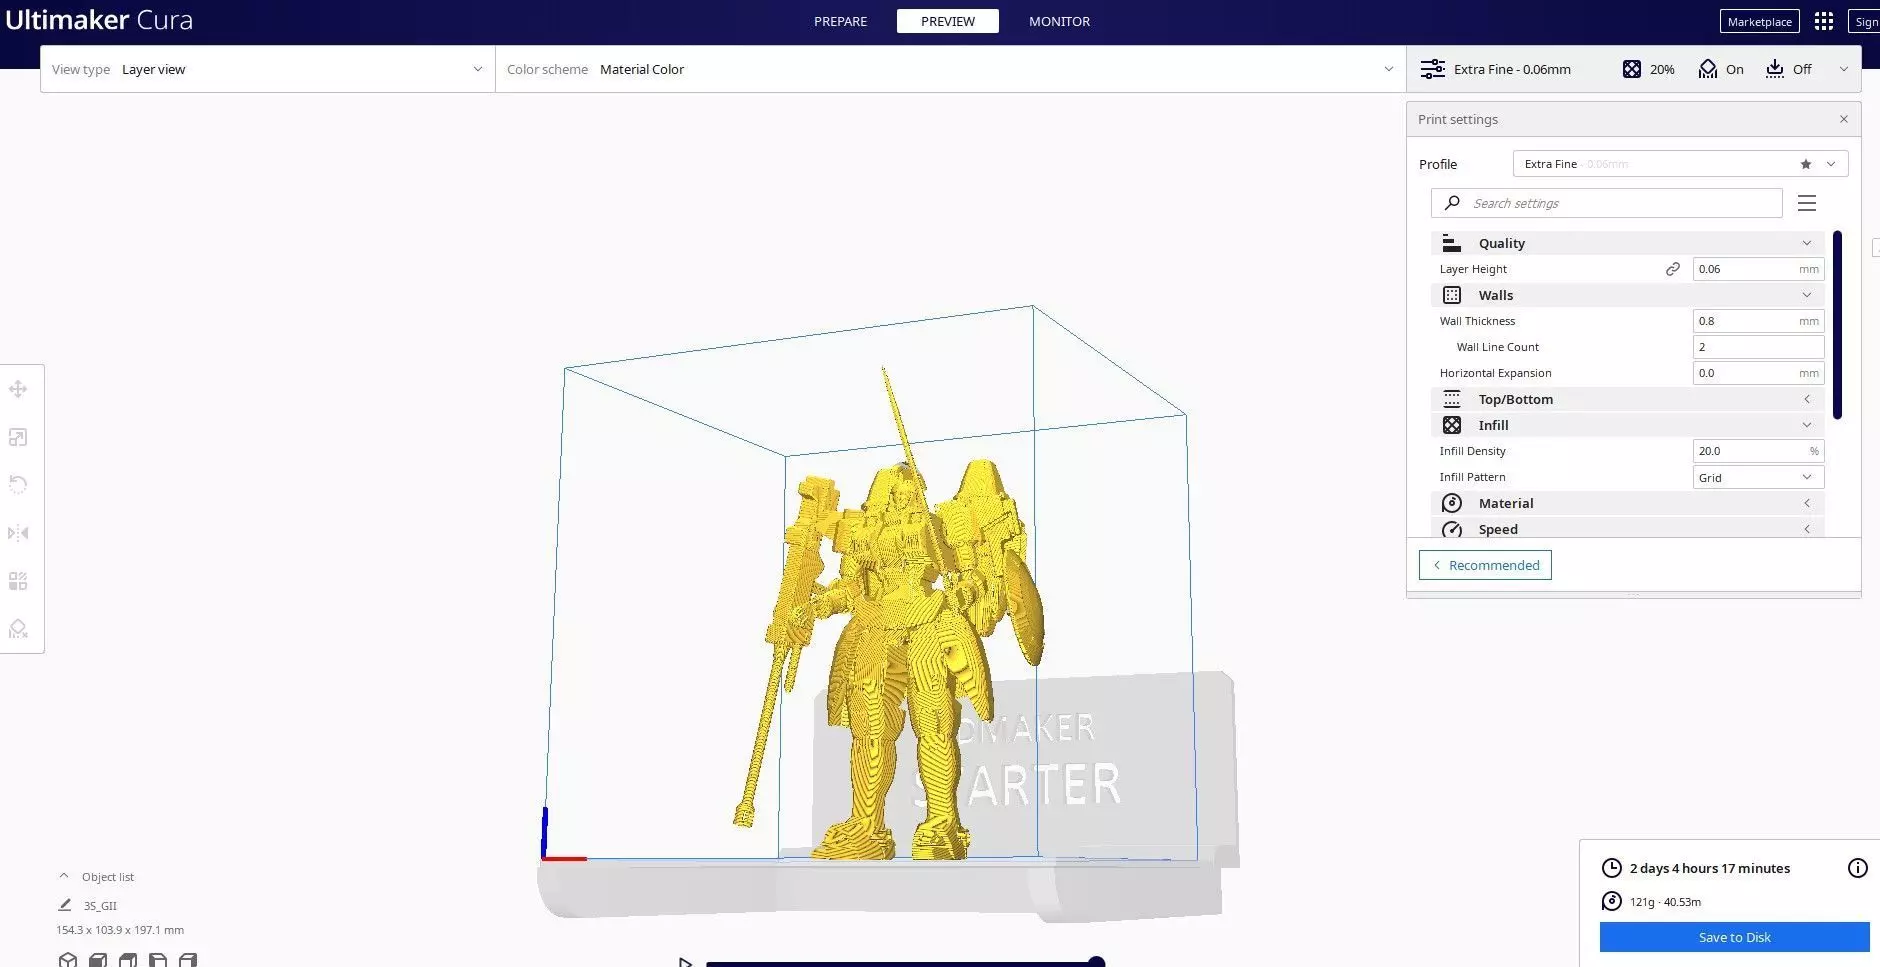Collapse the Walls settings section

1627,295
